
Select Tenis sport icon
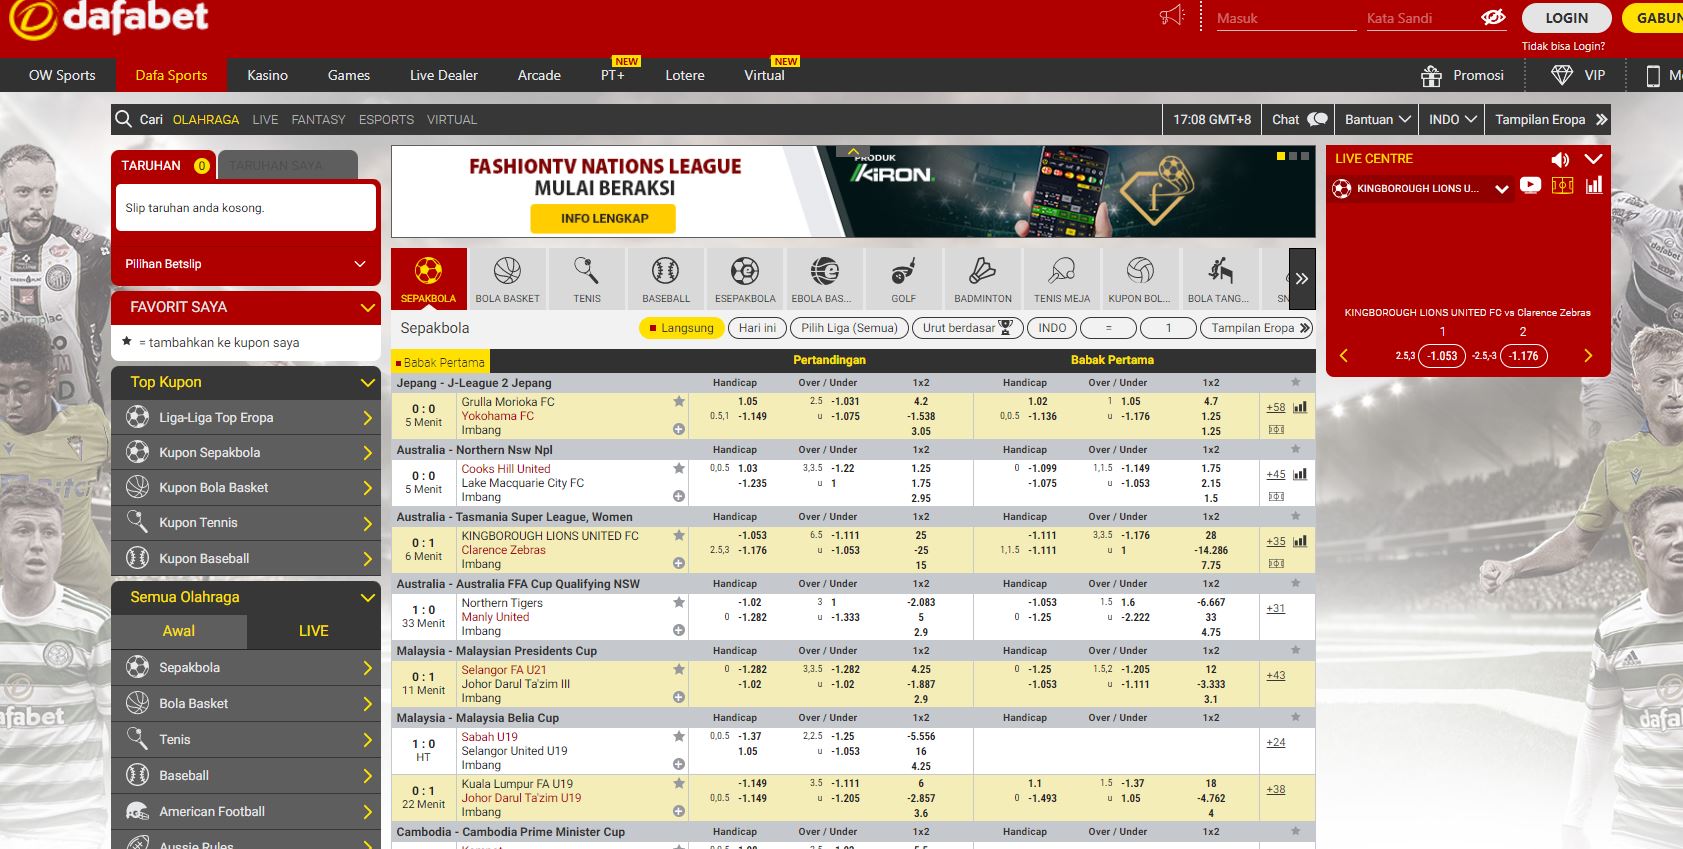coord(587,278)
